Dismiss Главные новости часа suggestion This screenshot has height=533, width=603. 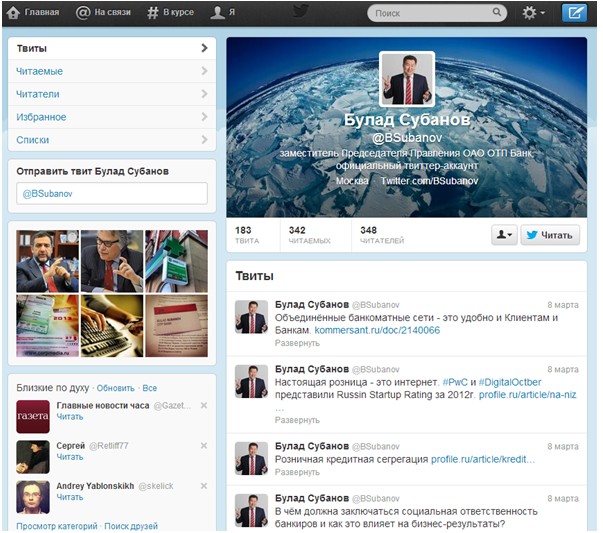(204, 405)
